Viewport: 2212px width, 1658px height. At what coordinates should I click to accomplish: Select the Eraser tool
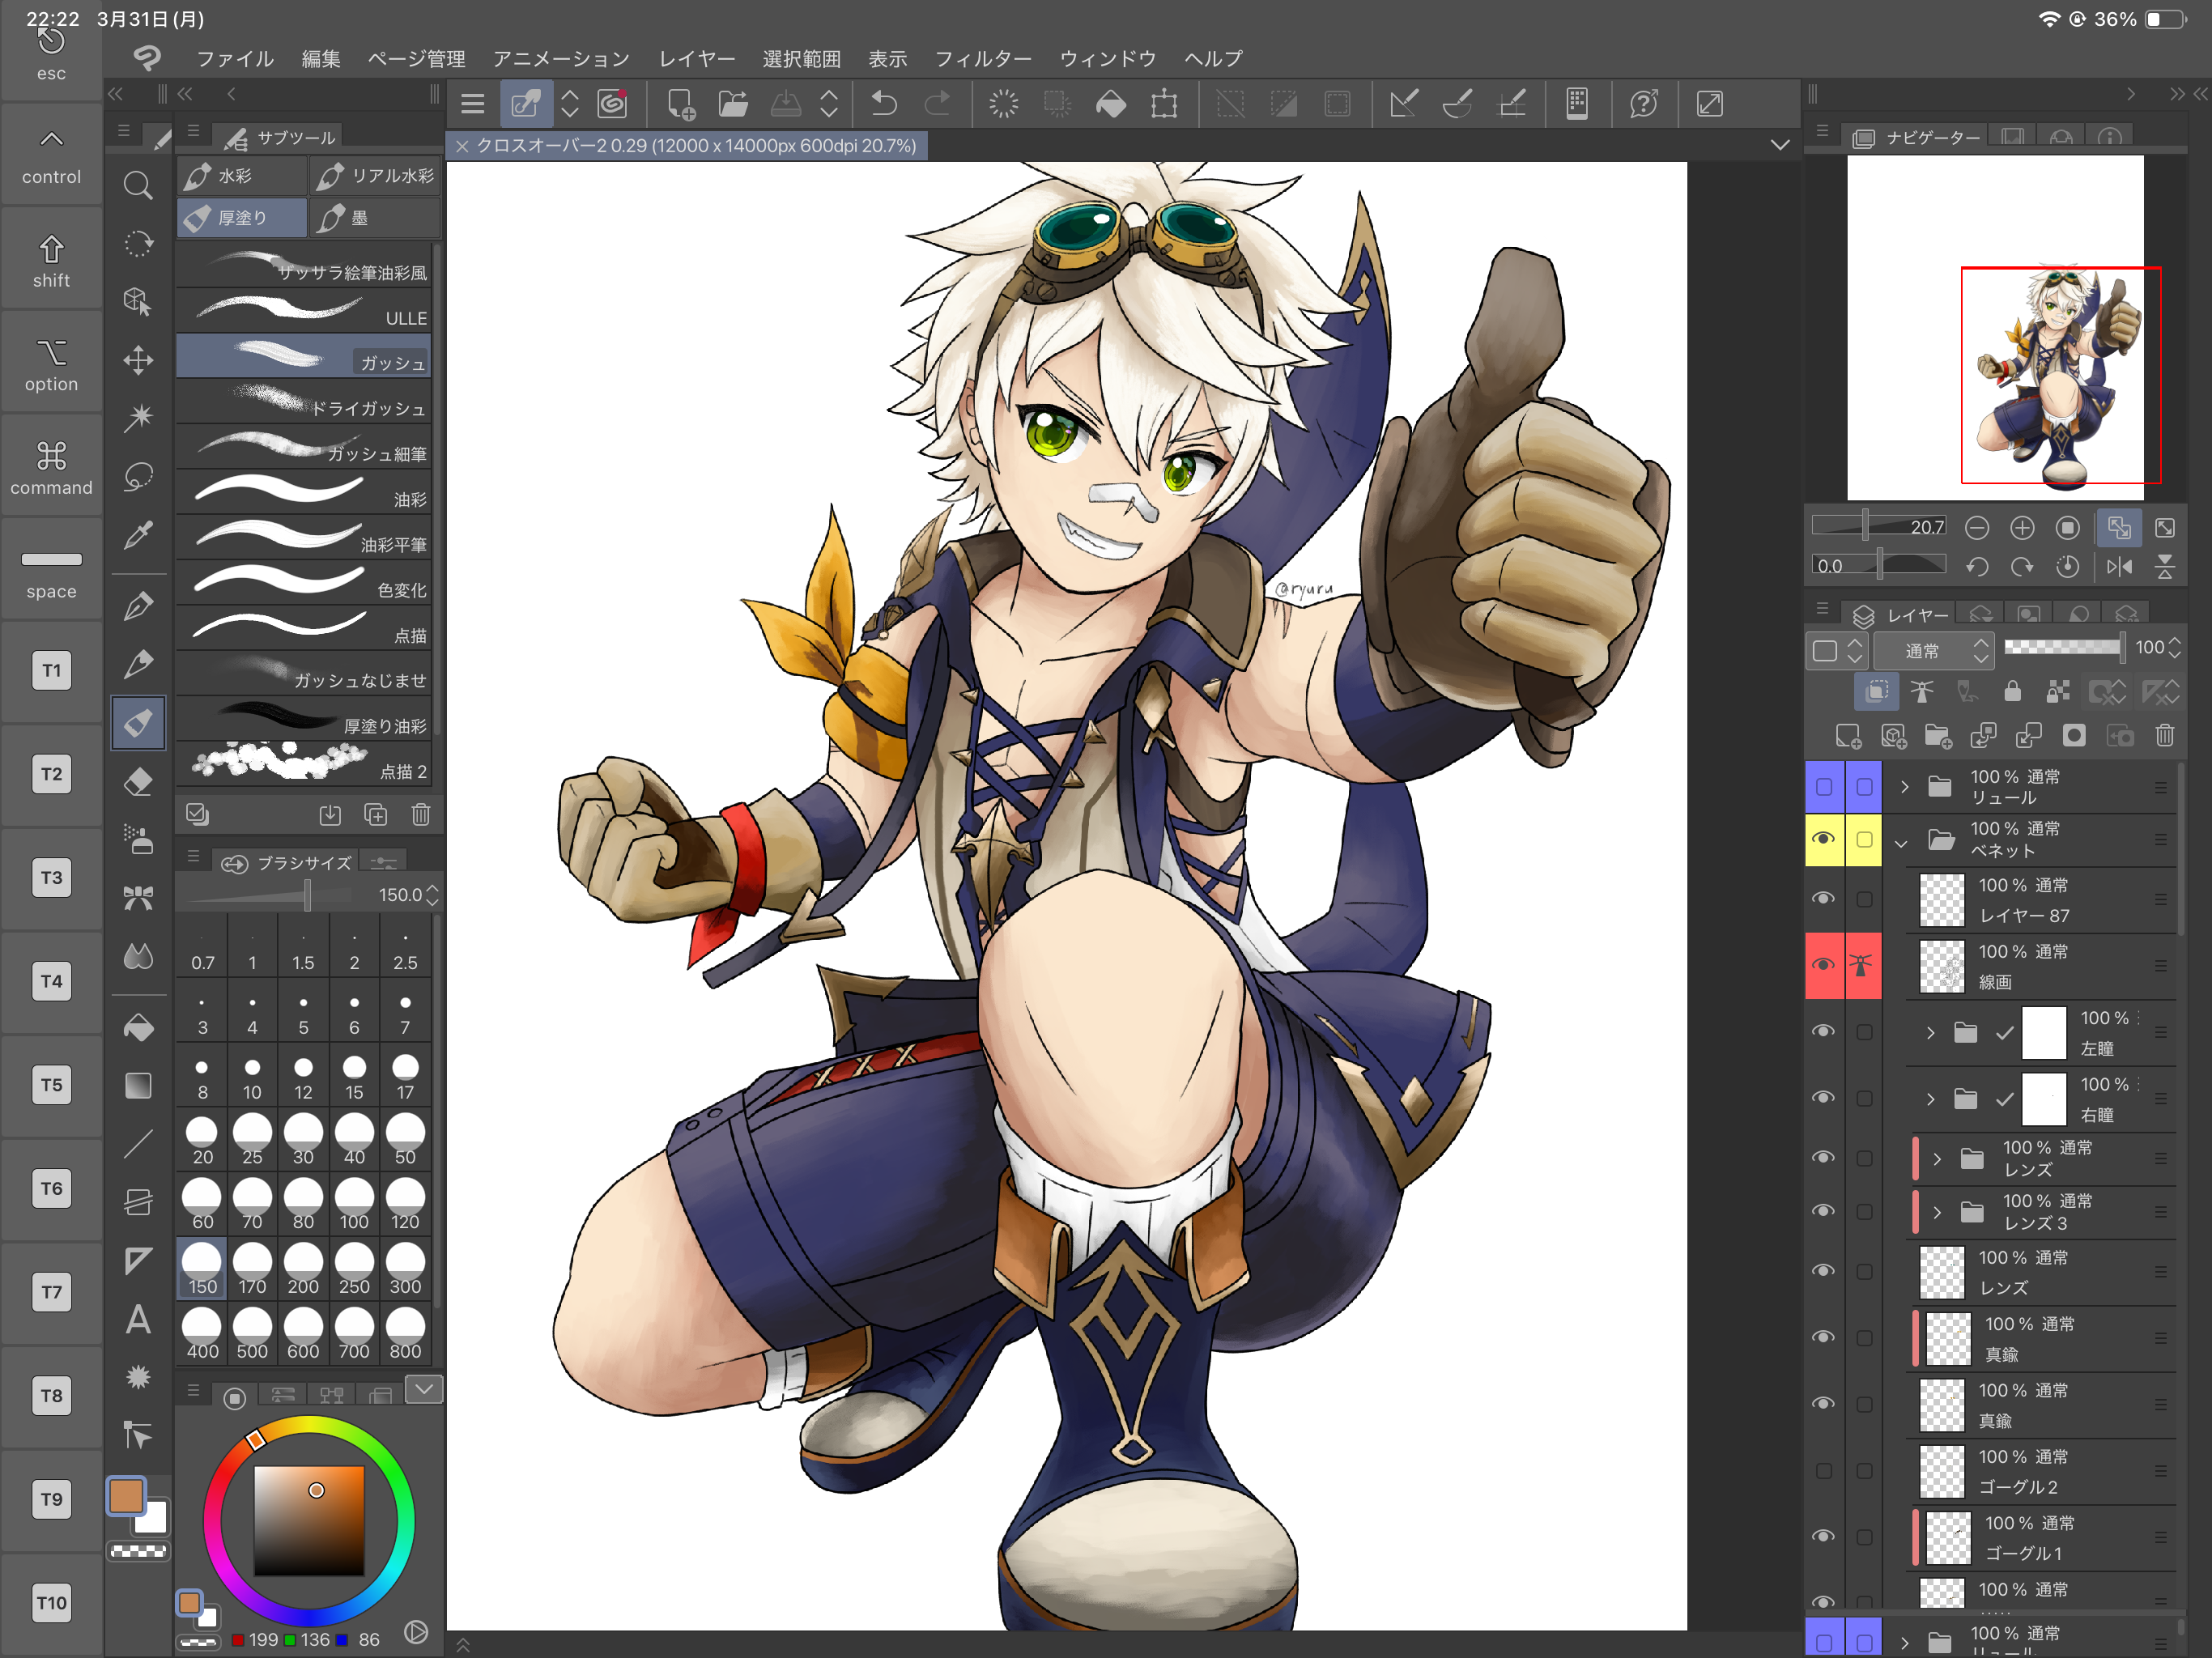click(x=138, y=781)
